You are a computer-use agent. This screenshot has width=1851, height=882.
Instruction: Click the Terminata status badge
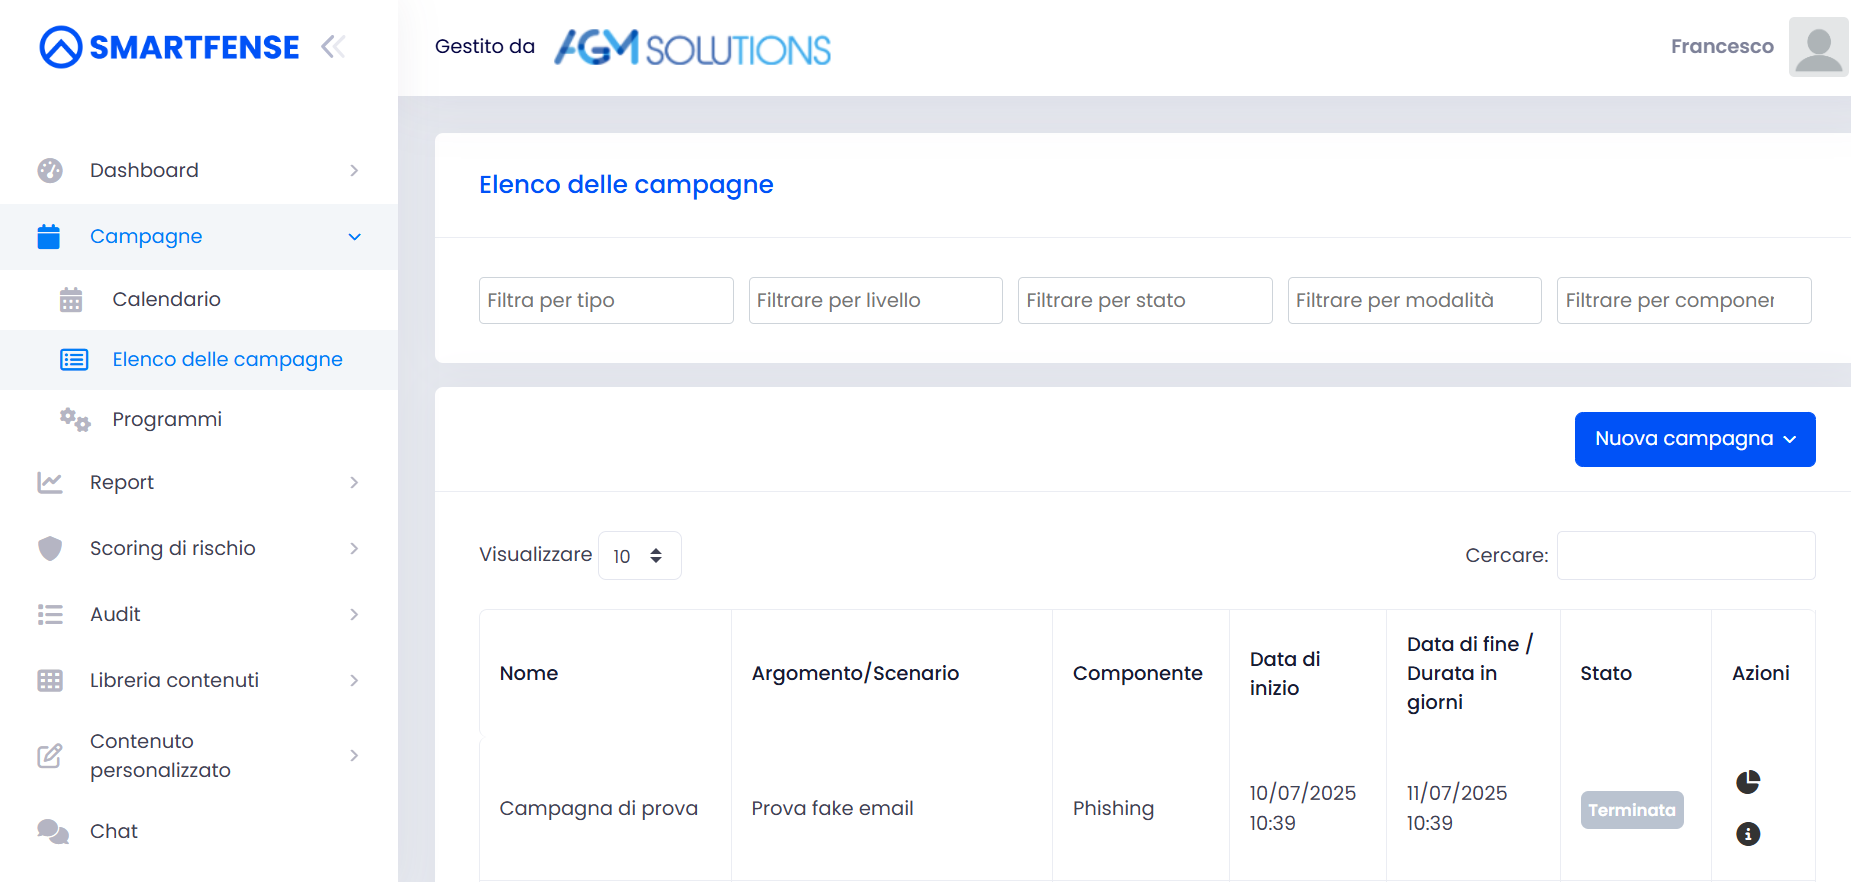click(1631, 810)
